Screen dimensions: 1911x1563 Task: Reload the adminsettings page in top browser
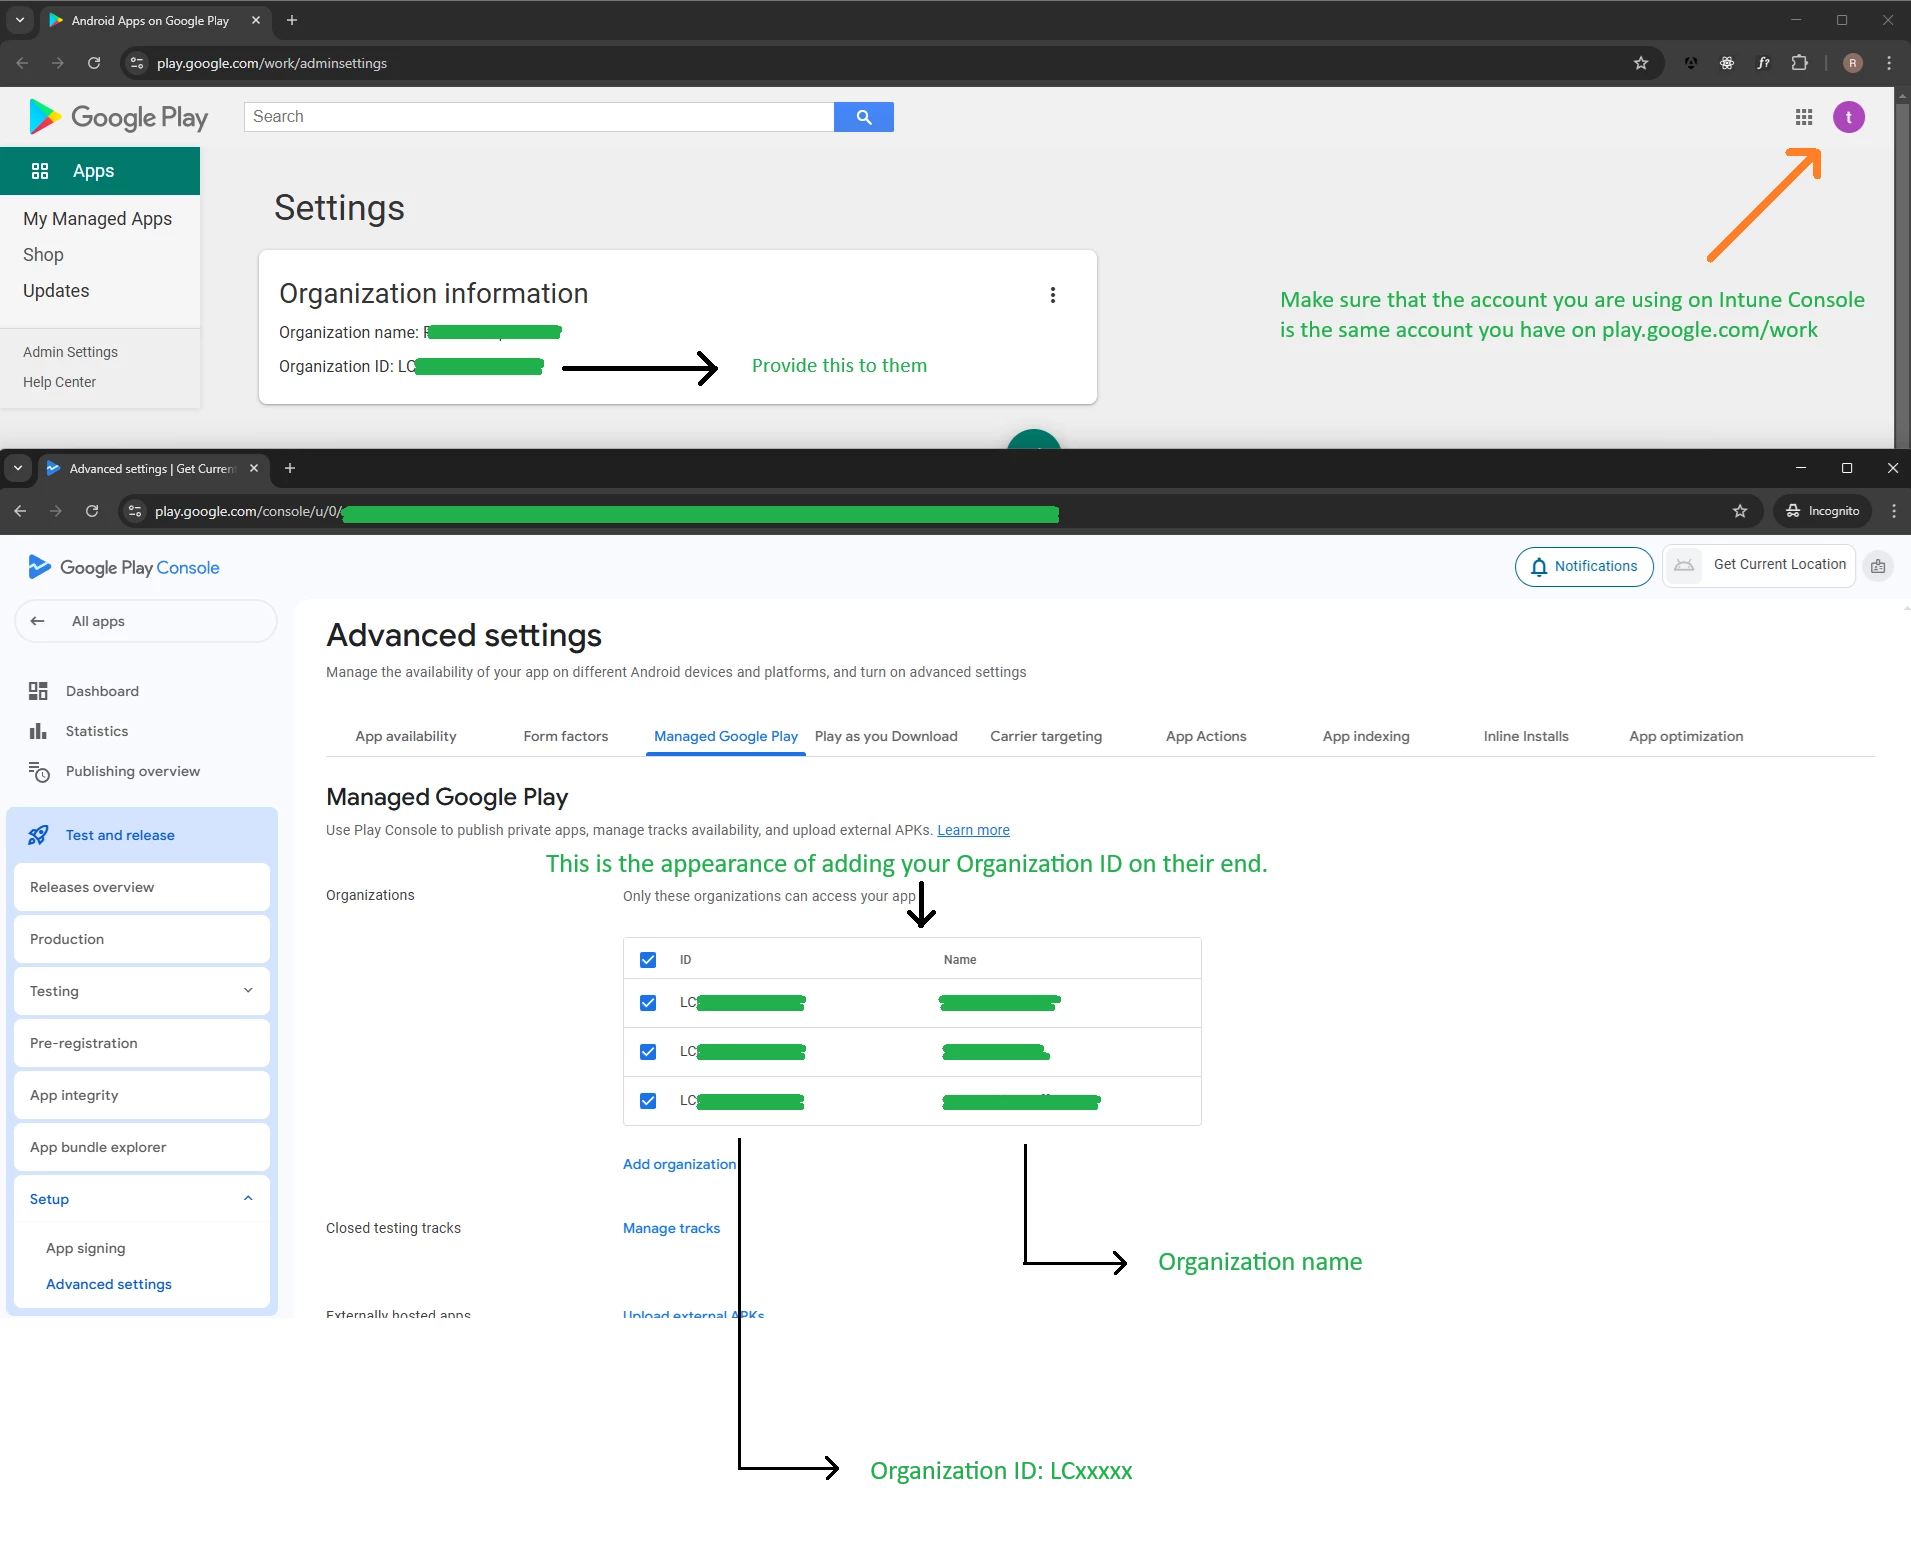(x=94, y=63)
